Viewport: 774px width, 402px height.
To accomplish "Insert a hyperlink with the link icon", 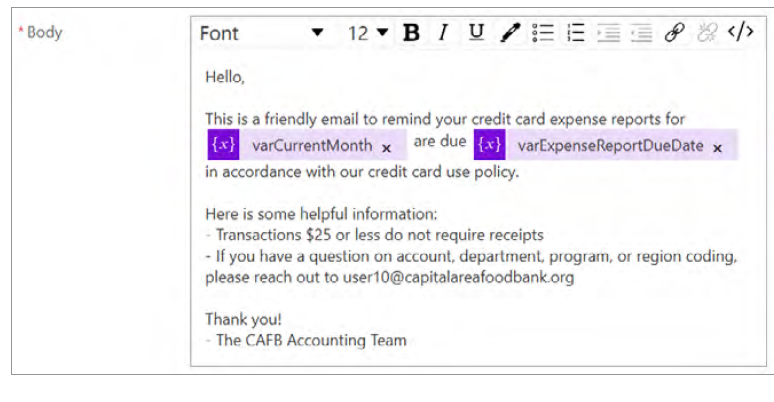I will click(674, 33).
